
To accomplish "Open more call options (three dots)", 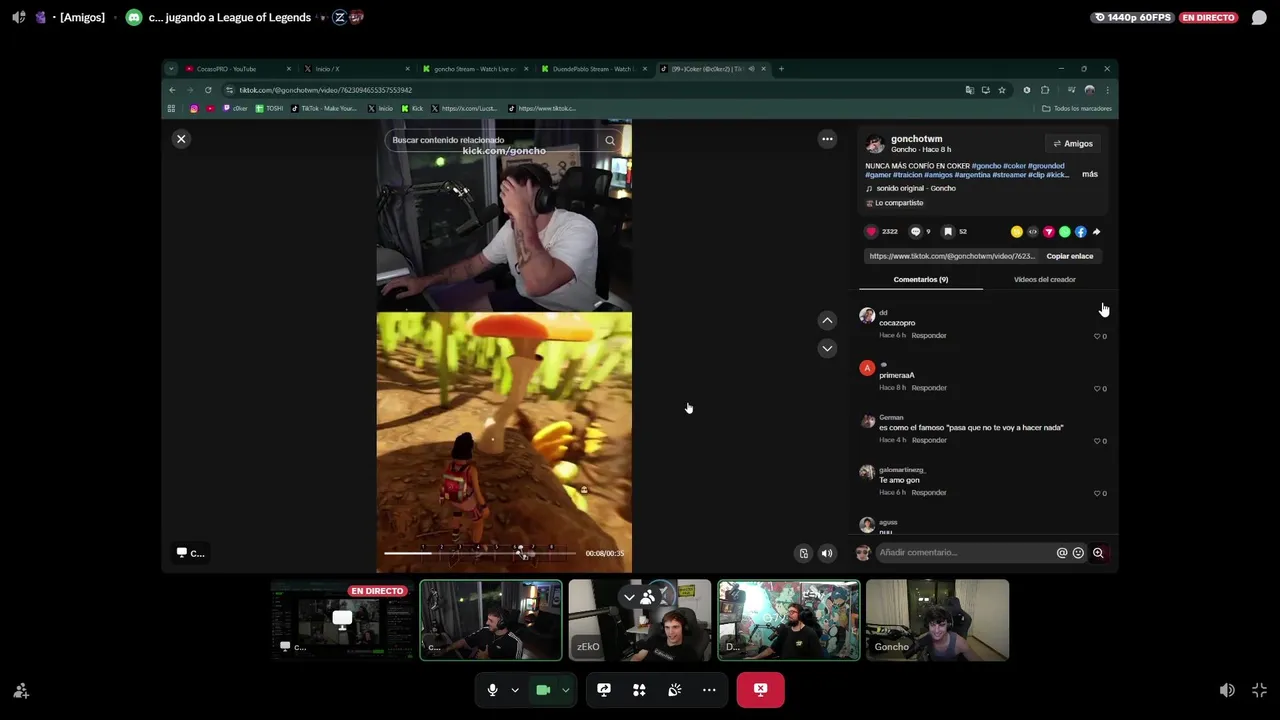I will (x=709, y=690).
